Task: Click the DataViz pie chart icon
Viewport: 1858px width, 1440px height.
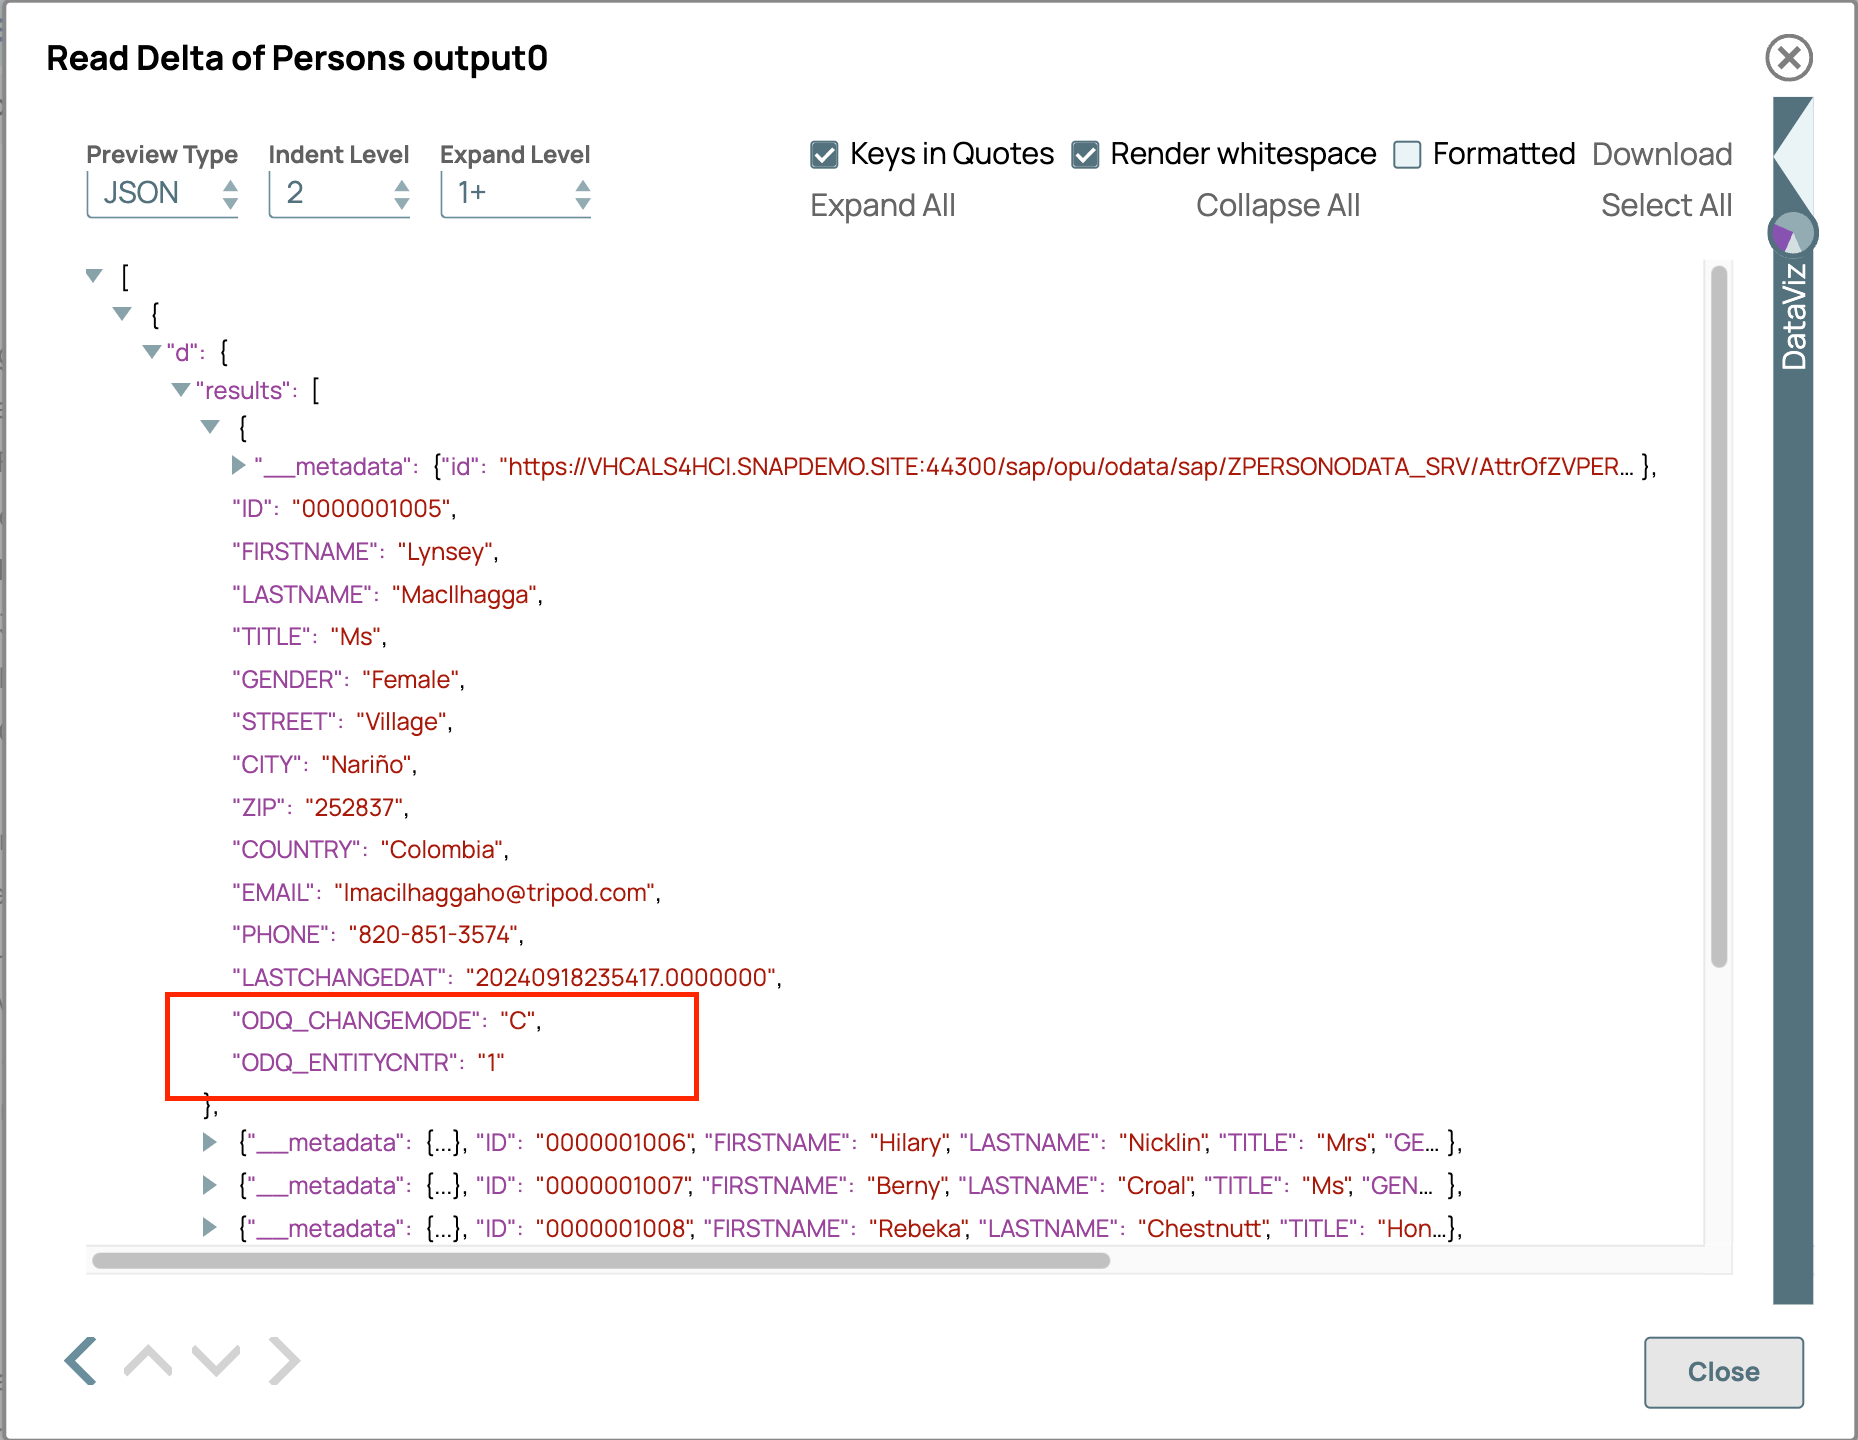Action: [1792, 234]
